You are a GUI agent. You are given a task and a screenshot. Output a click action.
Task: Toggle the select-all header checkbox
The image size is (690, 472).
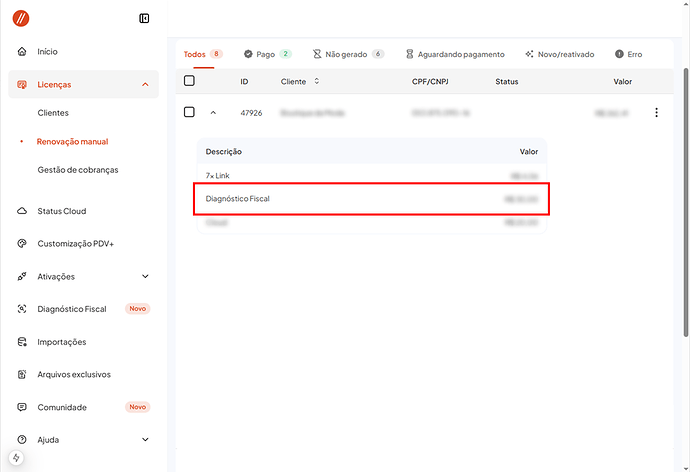click(189, 81)
